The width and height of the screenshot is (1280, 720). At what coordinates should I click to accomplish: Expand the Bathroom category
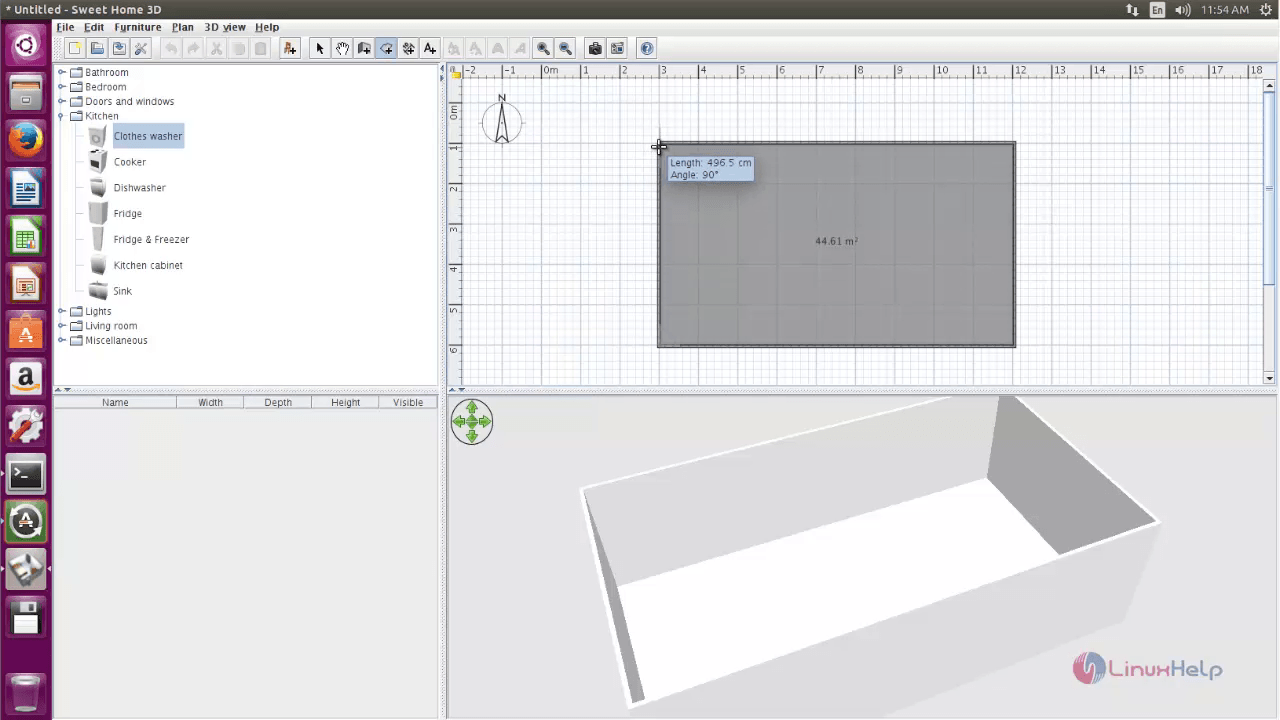(62, 72)
